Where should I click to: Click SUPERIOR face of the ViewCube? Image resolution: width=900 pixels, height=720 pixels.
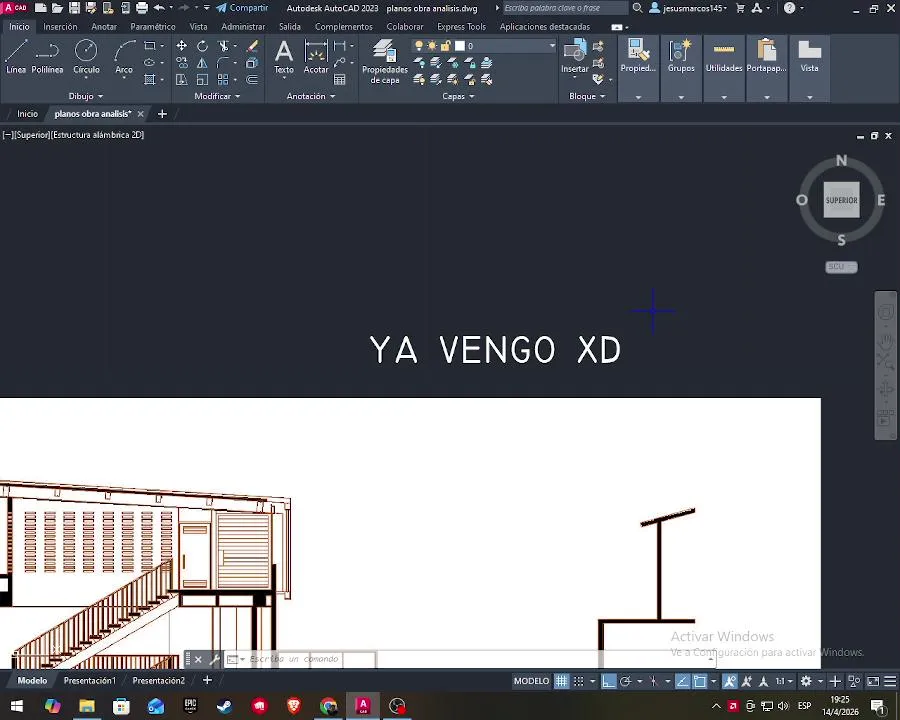point(841,200)
